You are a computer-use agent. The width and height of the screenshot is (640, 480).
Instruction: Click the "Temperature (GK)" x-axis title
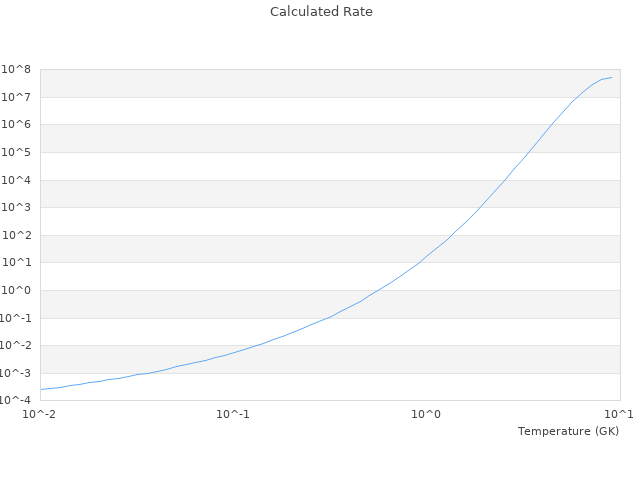click(x=568, y=431)
